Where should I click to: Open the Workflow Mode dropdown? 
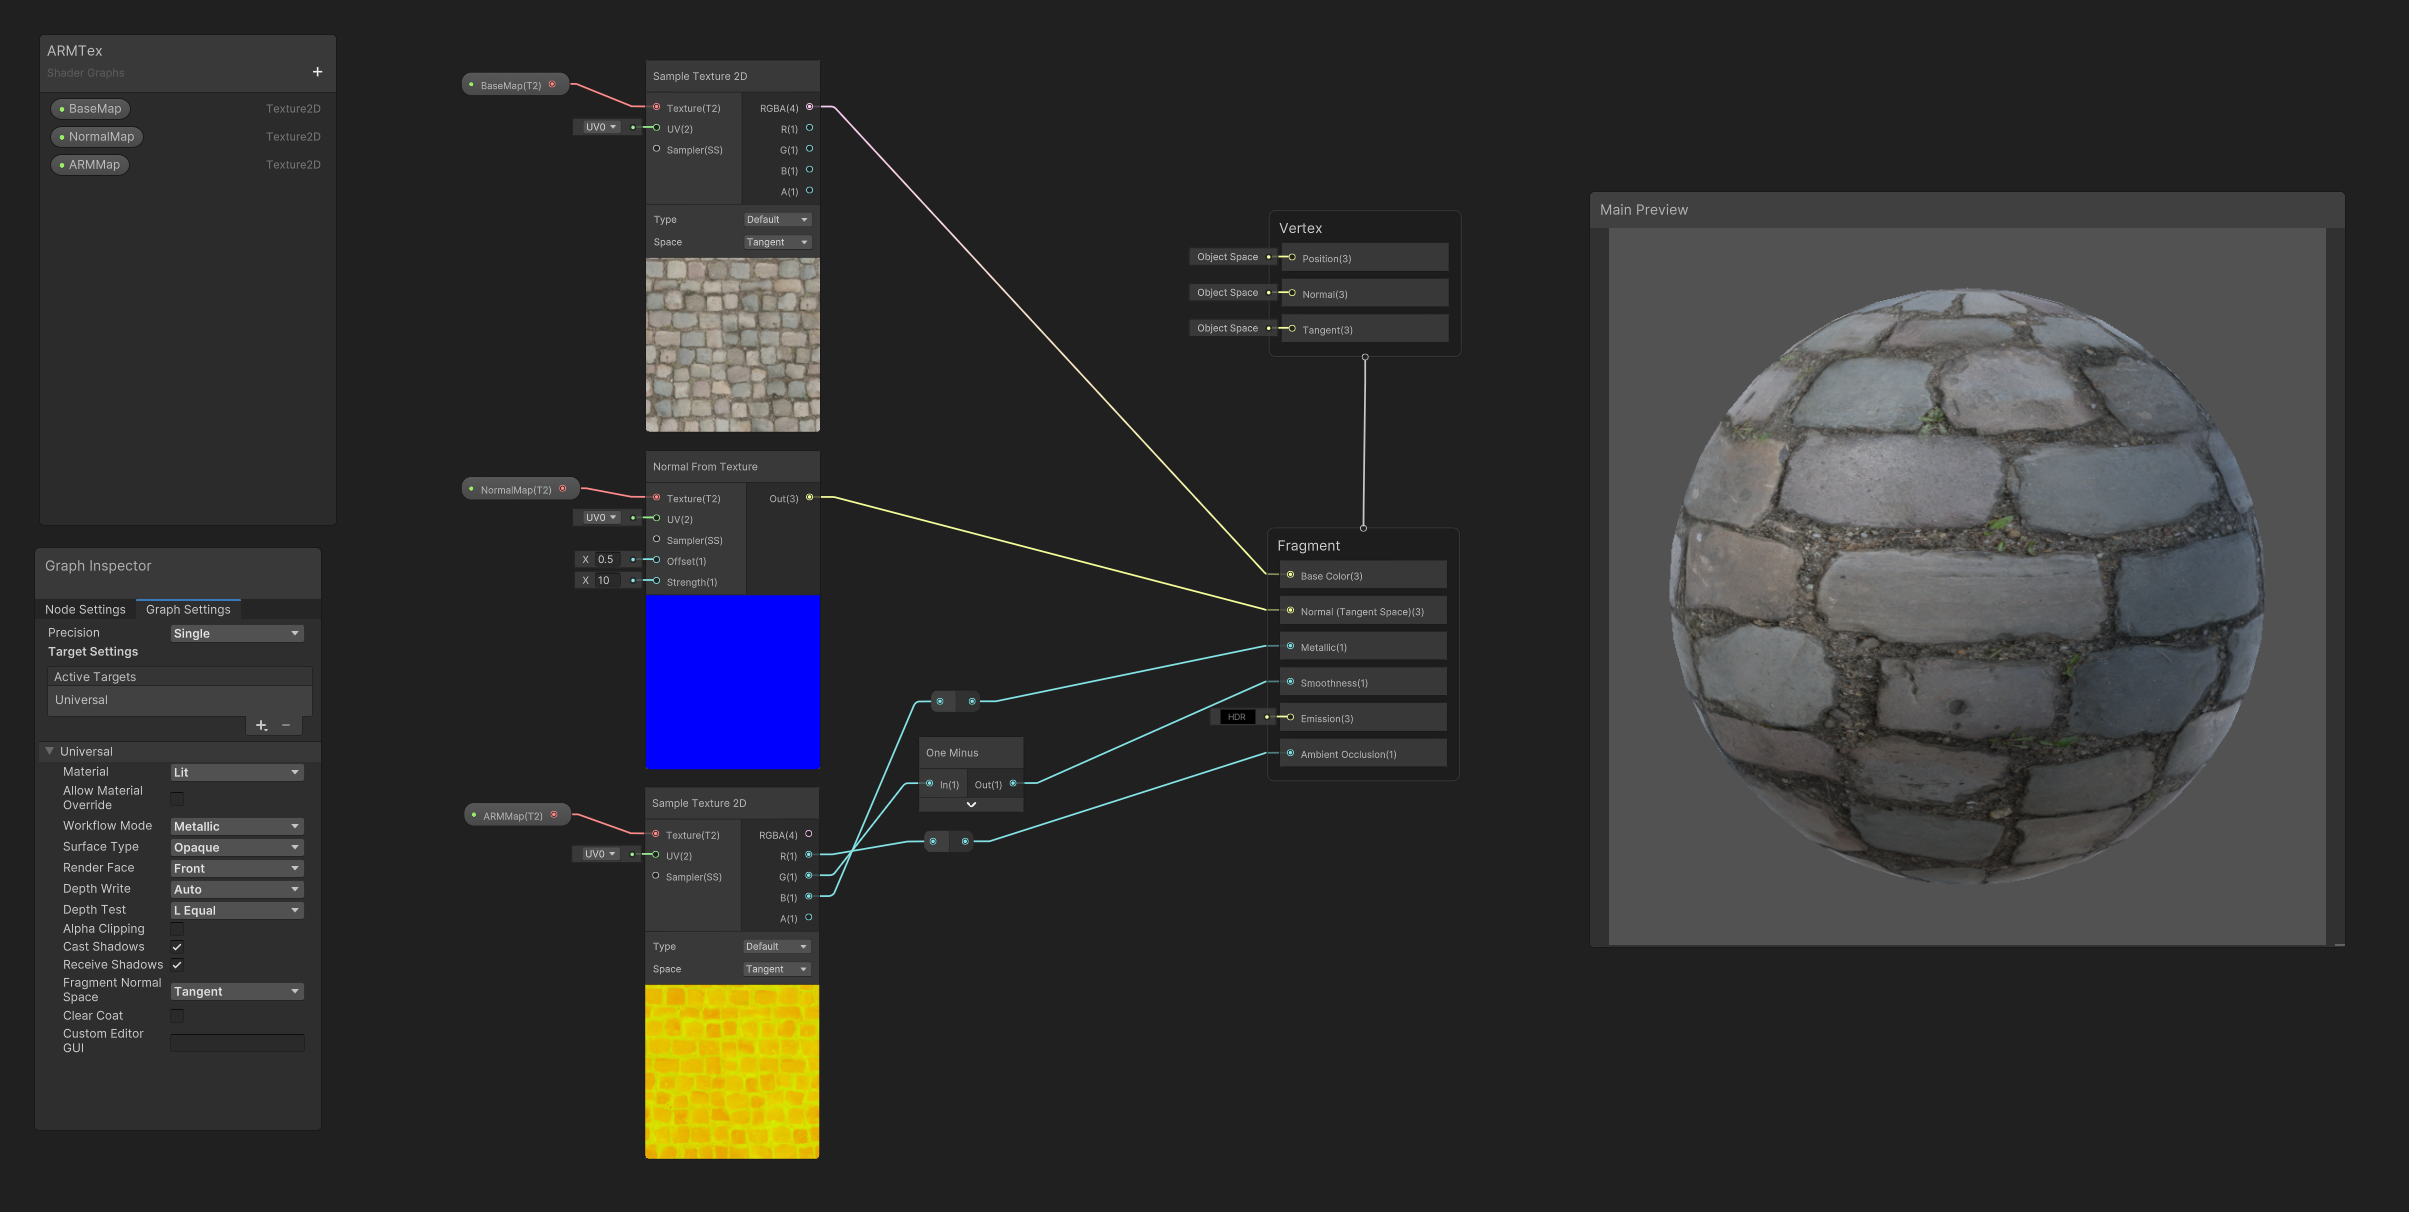236,826
